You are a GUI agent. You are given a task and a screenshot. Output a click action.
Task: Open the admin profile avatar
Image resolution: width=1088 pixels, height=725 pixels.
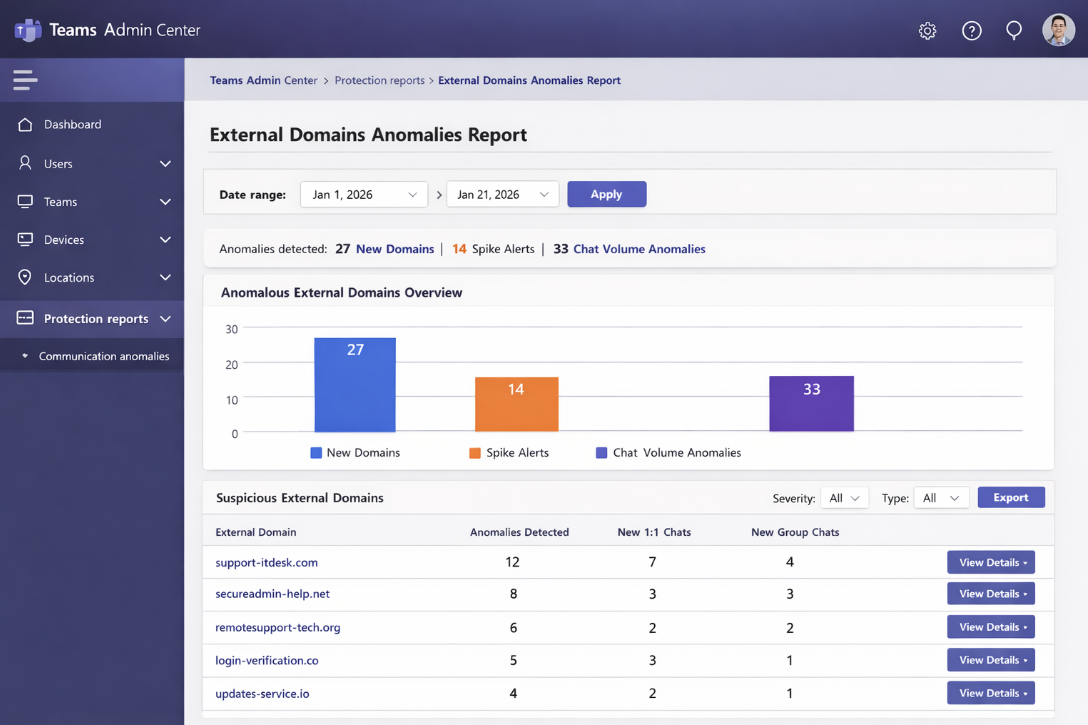click(x=1057, y=30)
